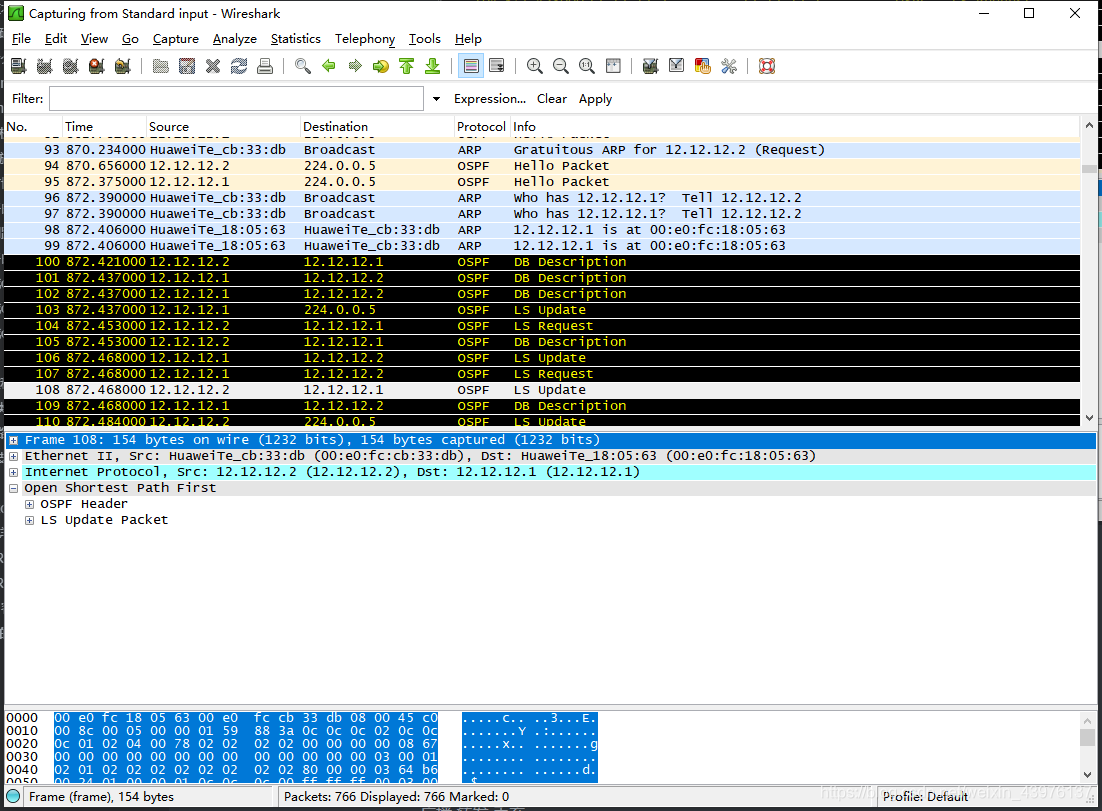Select packet 100 DB Description row

pyautogui.click(x=542, y=261)
